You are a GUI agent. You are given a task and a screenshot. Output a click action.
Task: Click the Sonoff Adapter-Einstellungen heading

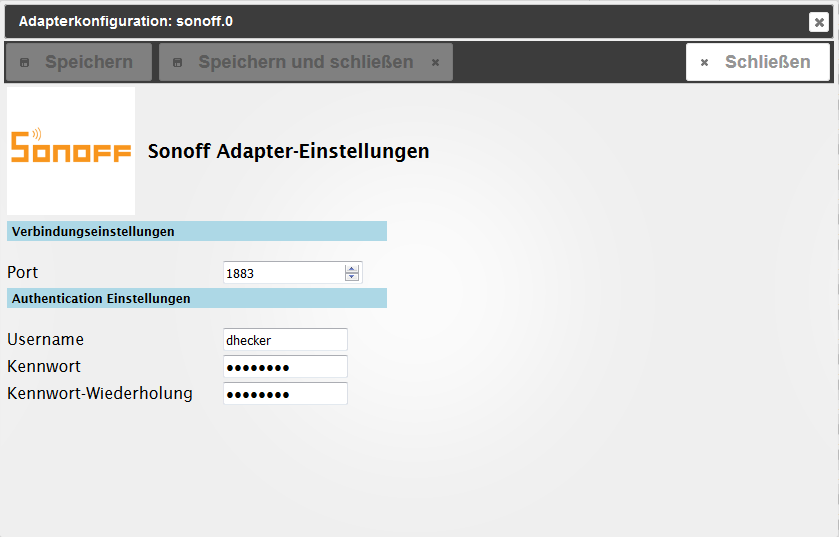[288, 151]
